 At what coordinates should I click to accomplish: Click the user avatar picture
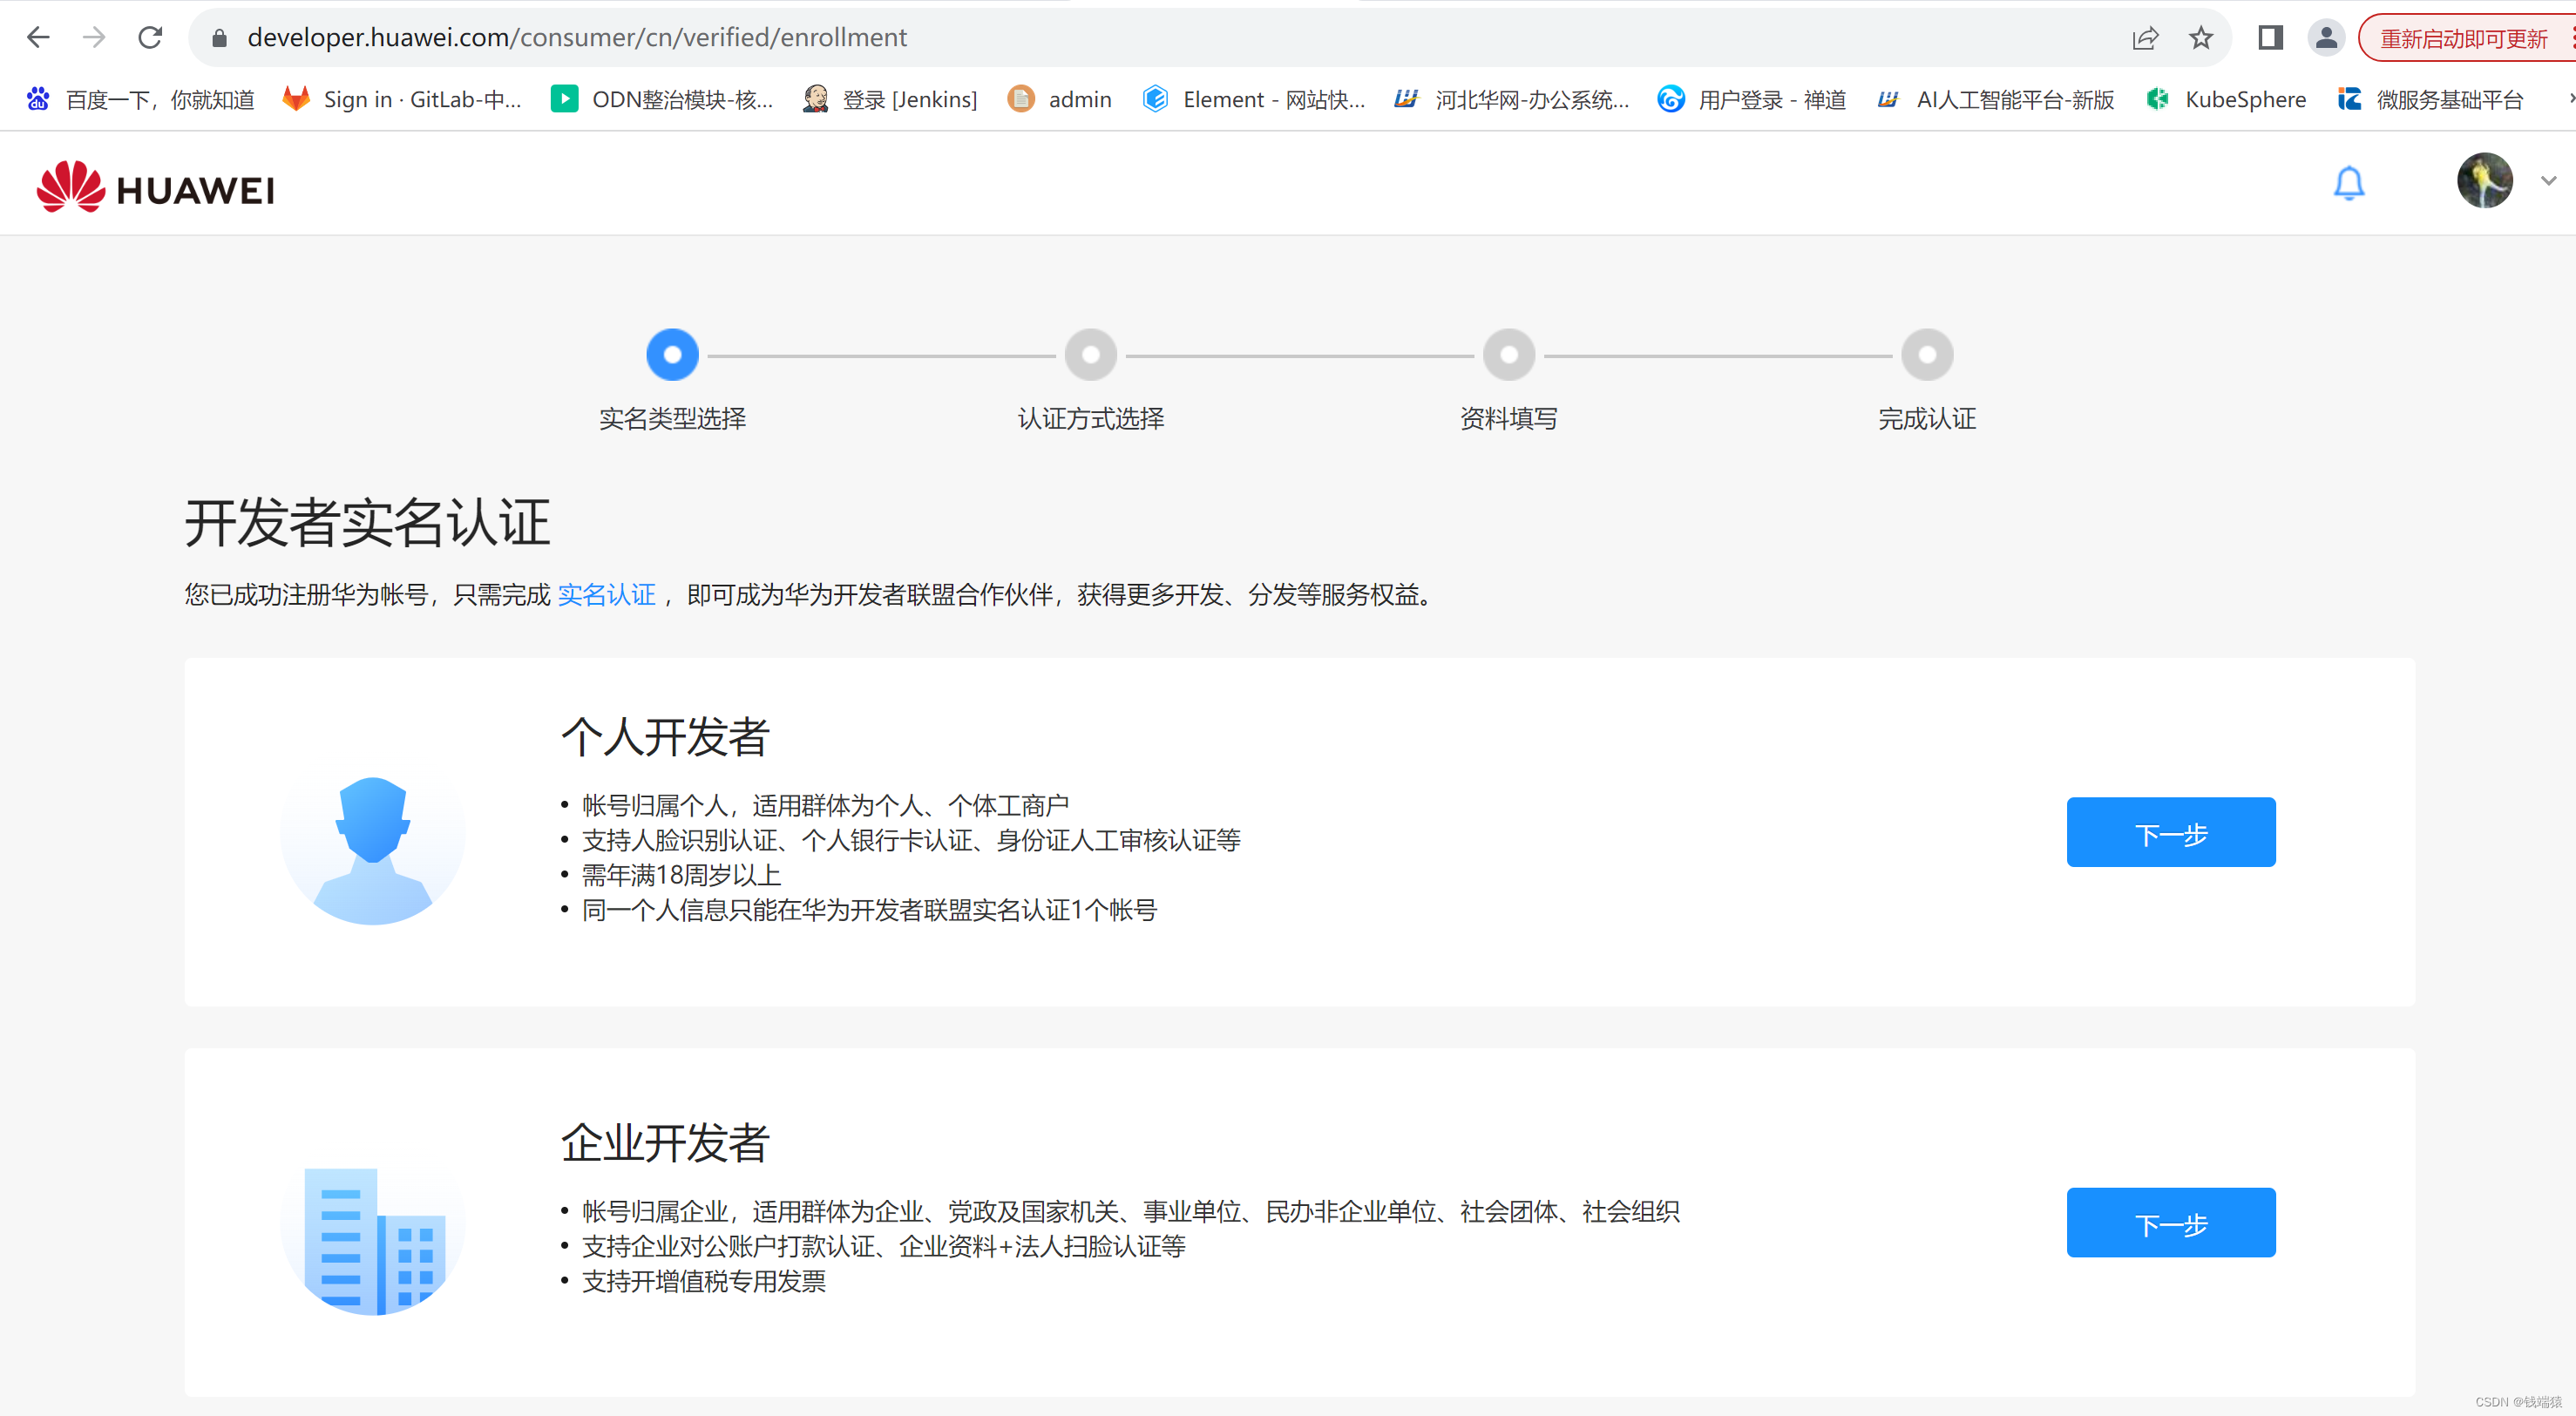click(x=2484, y=181)
